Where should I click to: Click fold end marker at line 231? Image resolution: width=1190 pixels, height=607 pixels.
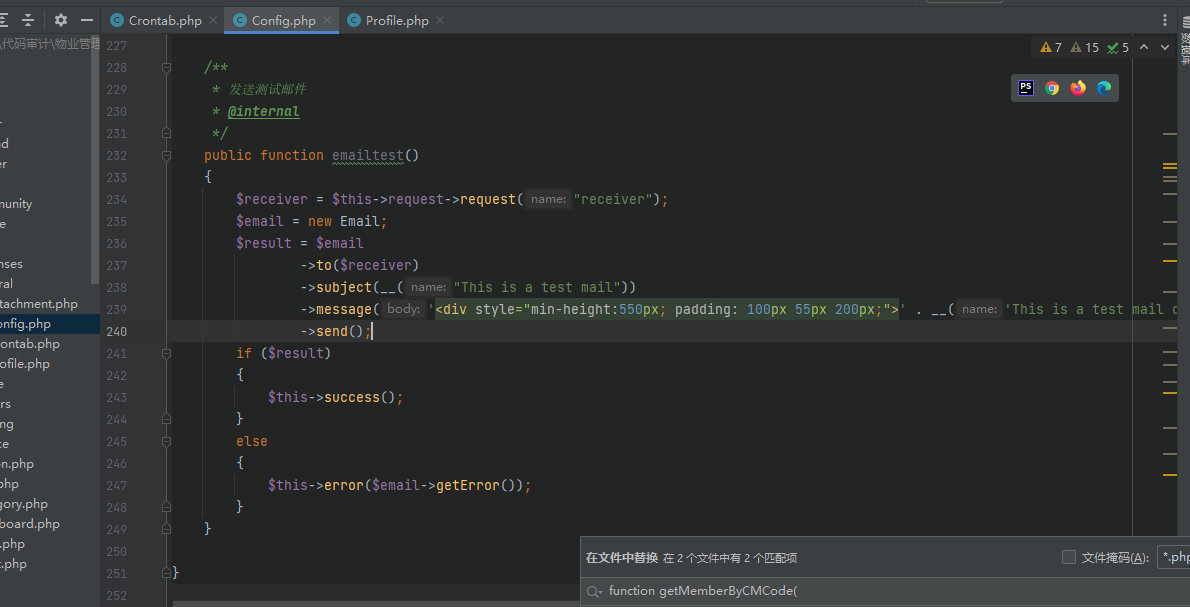[166, 134]
